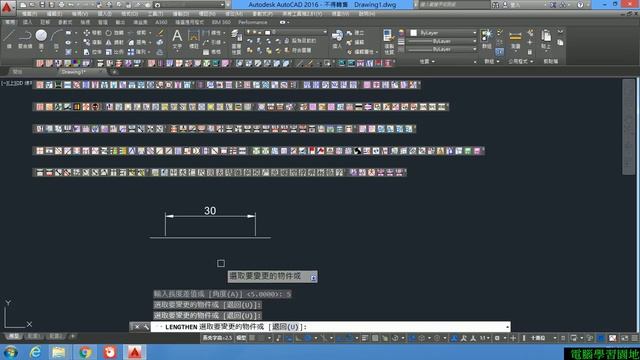The width and height of the screenshot is (640, 360).
Task: Add a new layout with plus button
Action: click(73, 336)
